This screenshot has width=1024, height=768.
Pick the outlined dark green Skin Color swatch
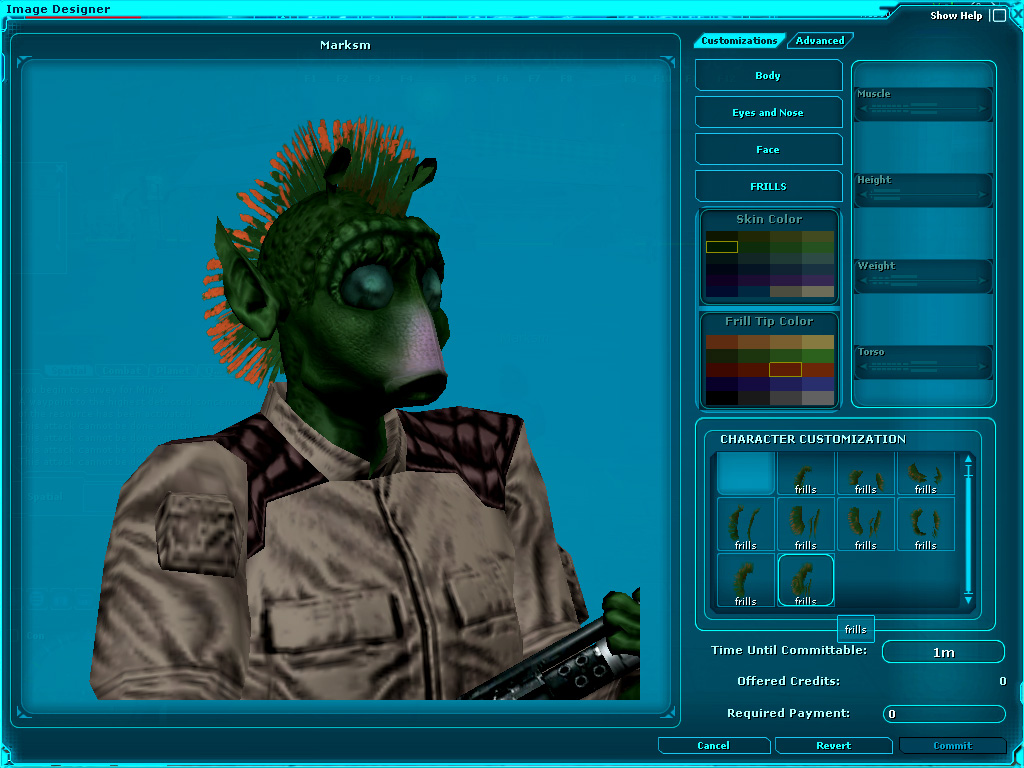(x=722, y=247)
